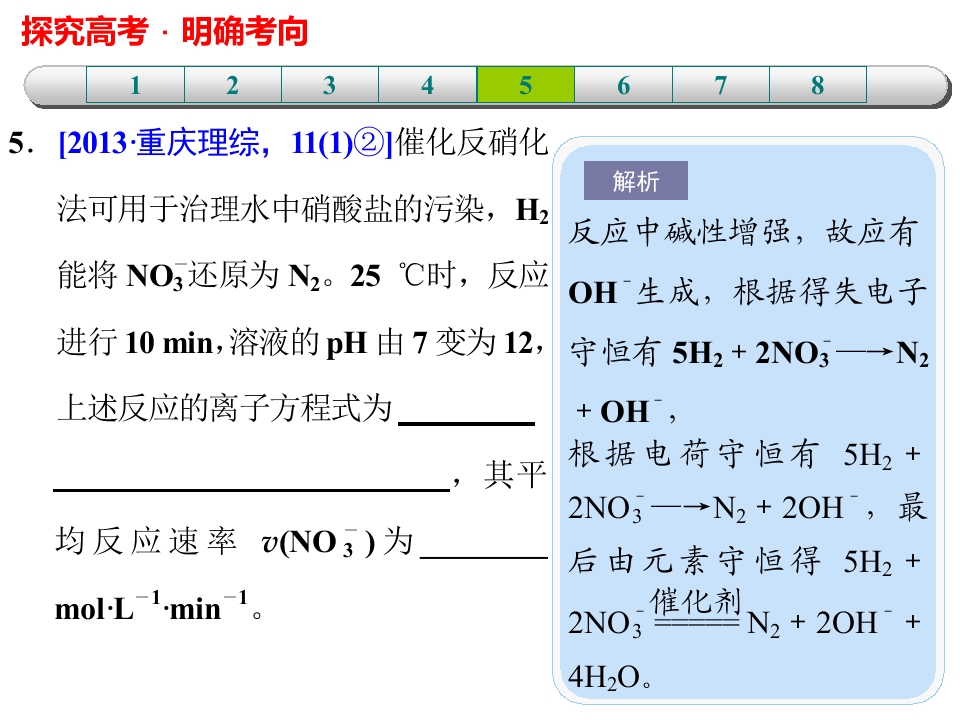Viewport: 960px width, 720px height.
Task: Click the text 进行 10 min
Action: pyautogui.click(x=135, y=343)
